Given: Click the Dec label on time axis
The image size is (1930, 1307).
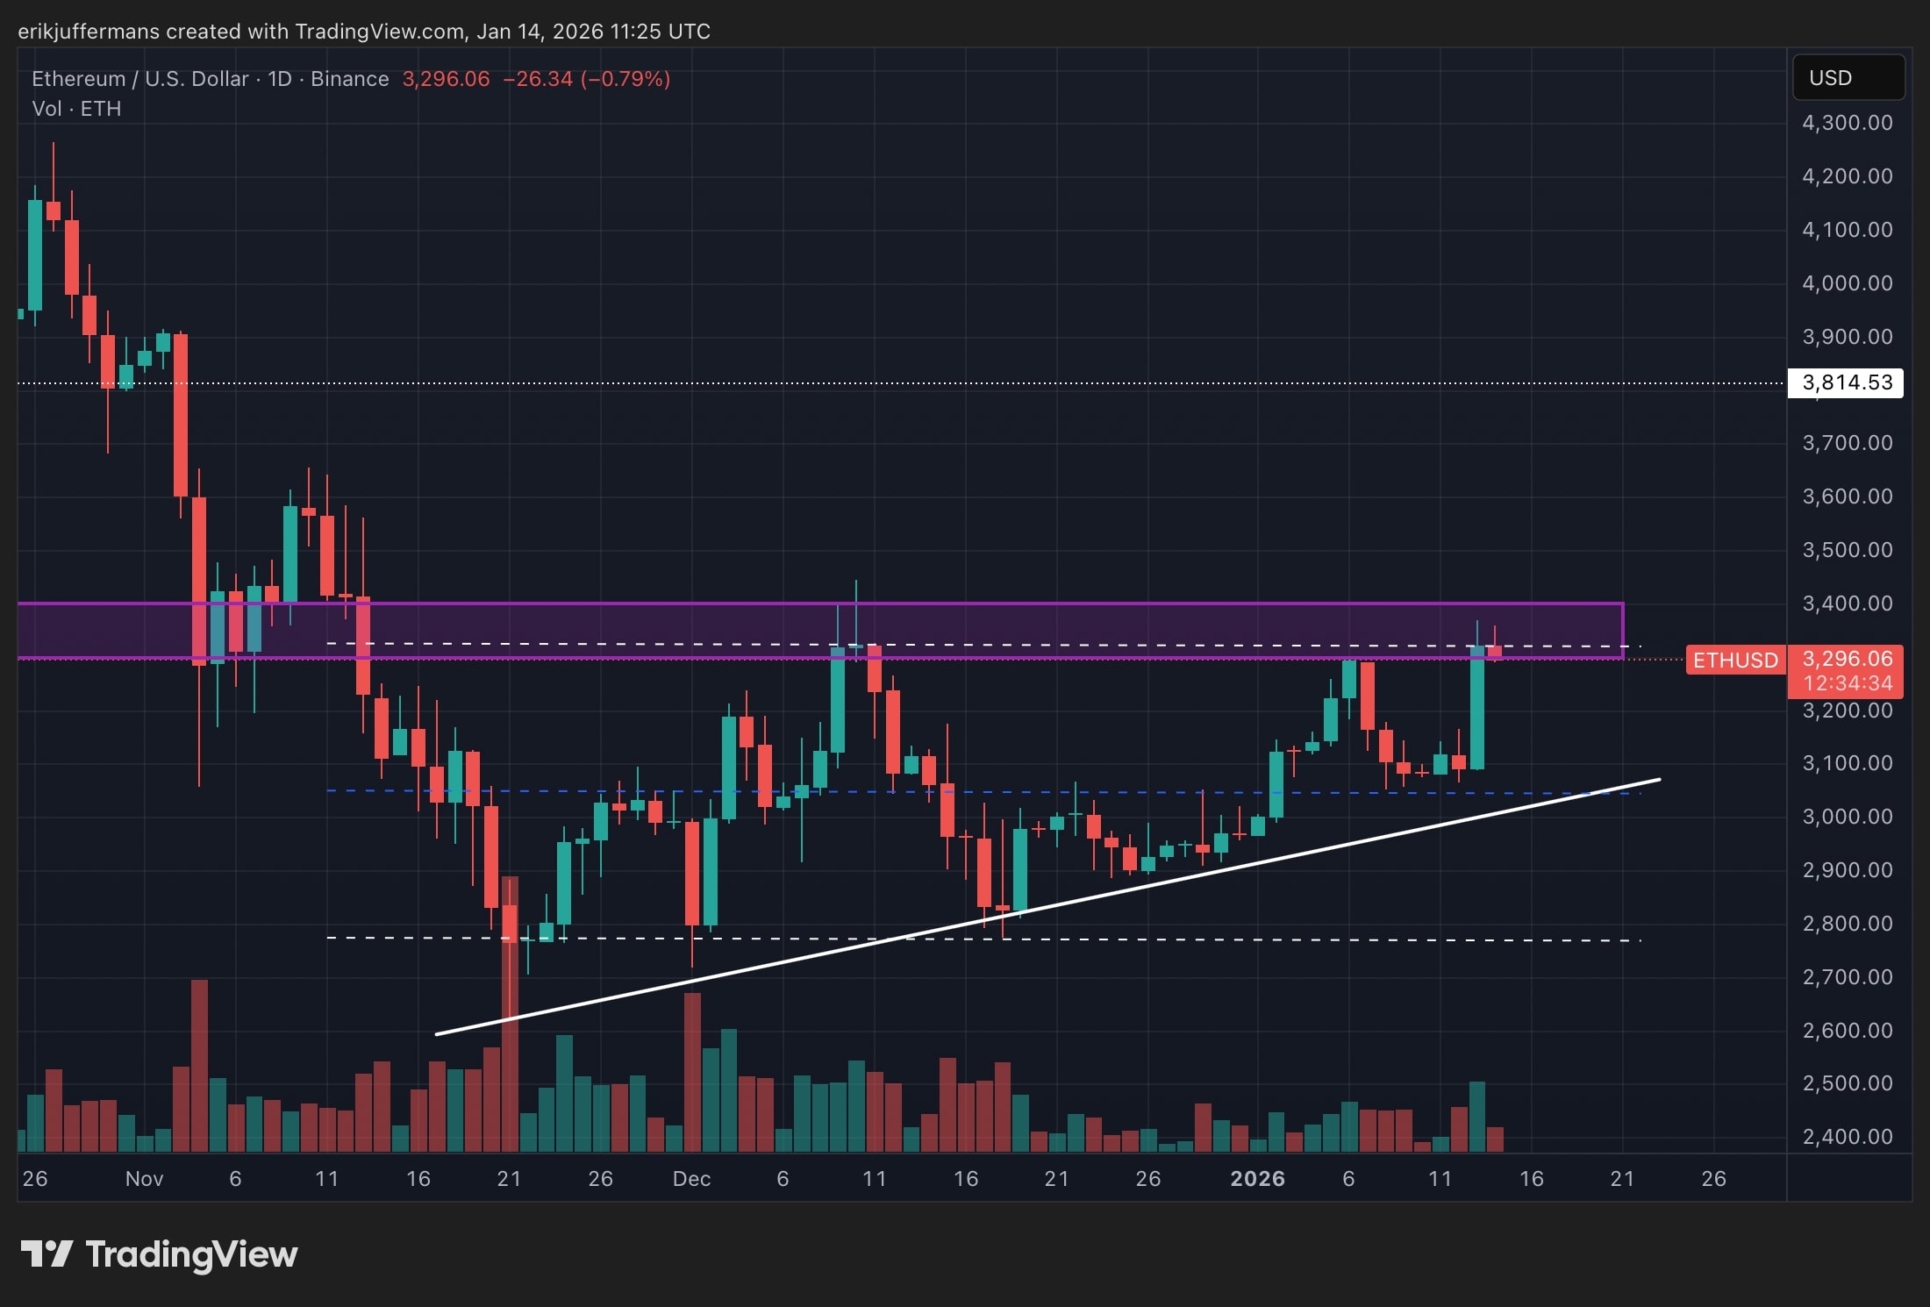Looking at the screenshot, I should pyautogui.click(x=691, y=1179).
